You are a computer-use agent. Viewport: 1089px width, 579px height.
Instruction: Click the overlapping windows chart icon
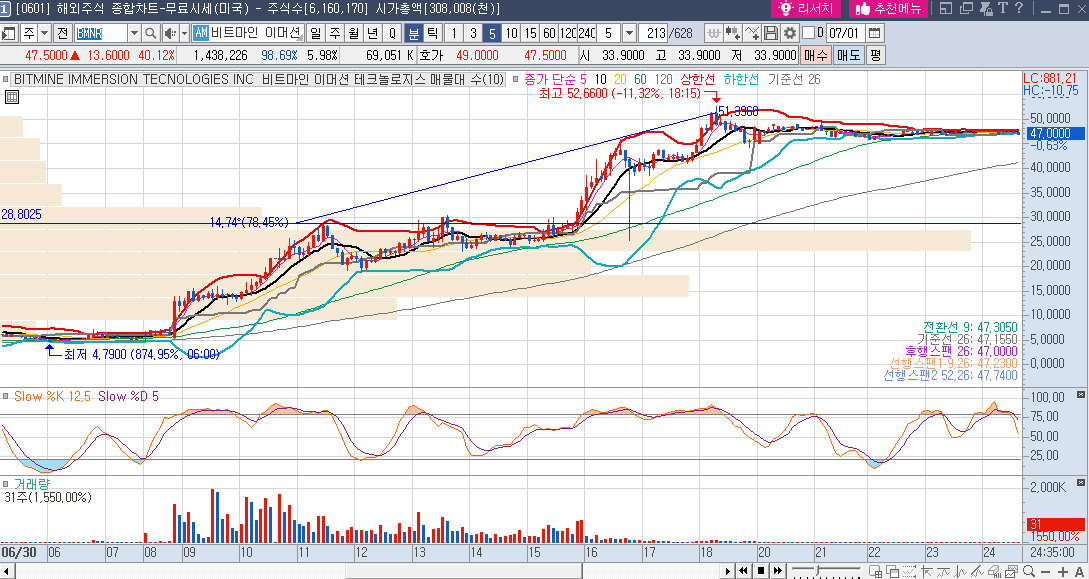pos(892,571)
